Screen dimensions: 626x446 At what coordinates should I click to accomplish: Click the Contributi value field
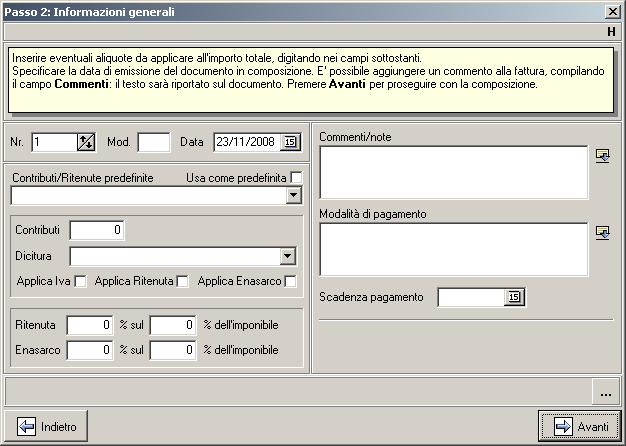pos(97,230)
